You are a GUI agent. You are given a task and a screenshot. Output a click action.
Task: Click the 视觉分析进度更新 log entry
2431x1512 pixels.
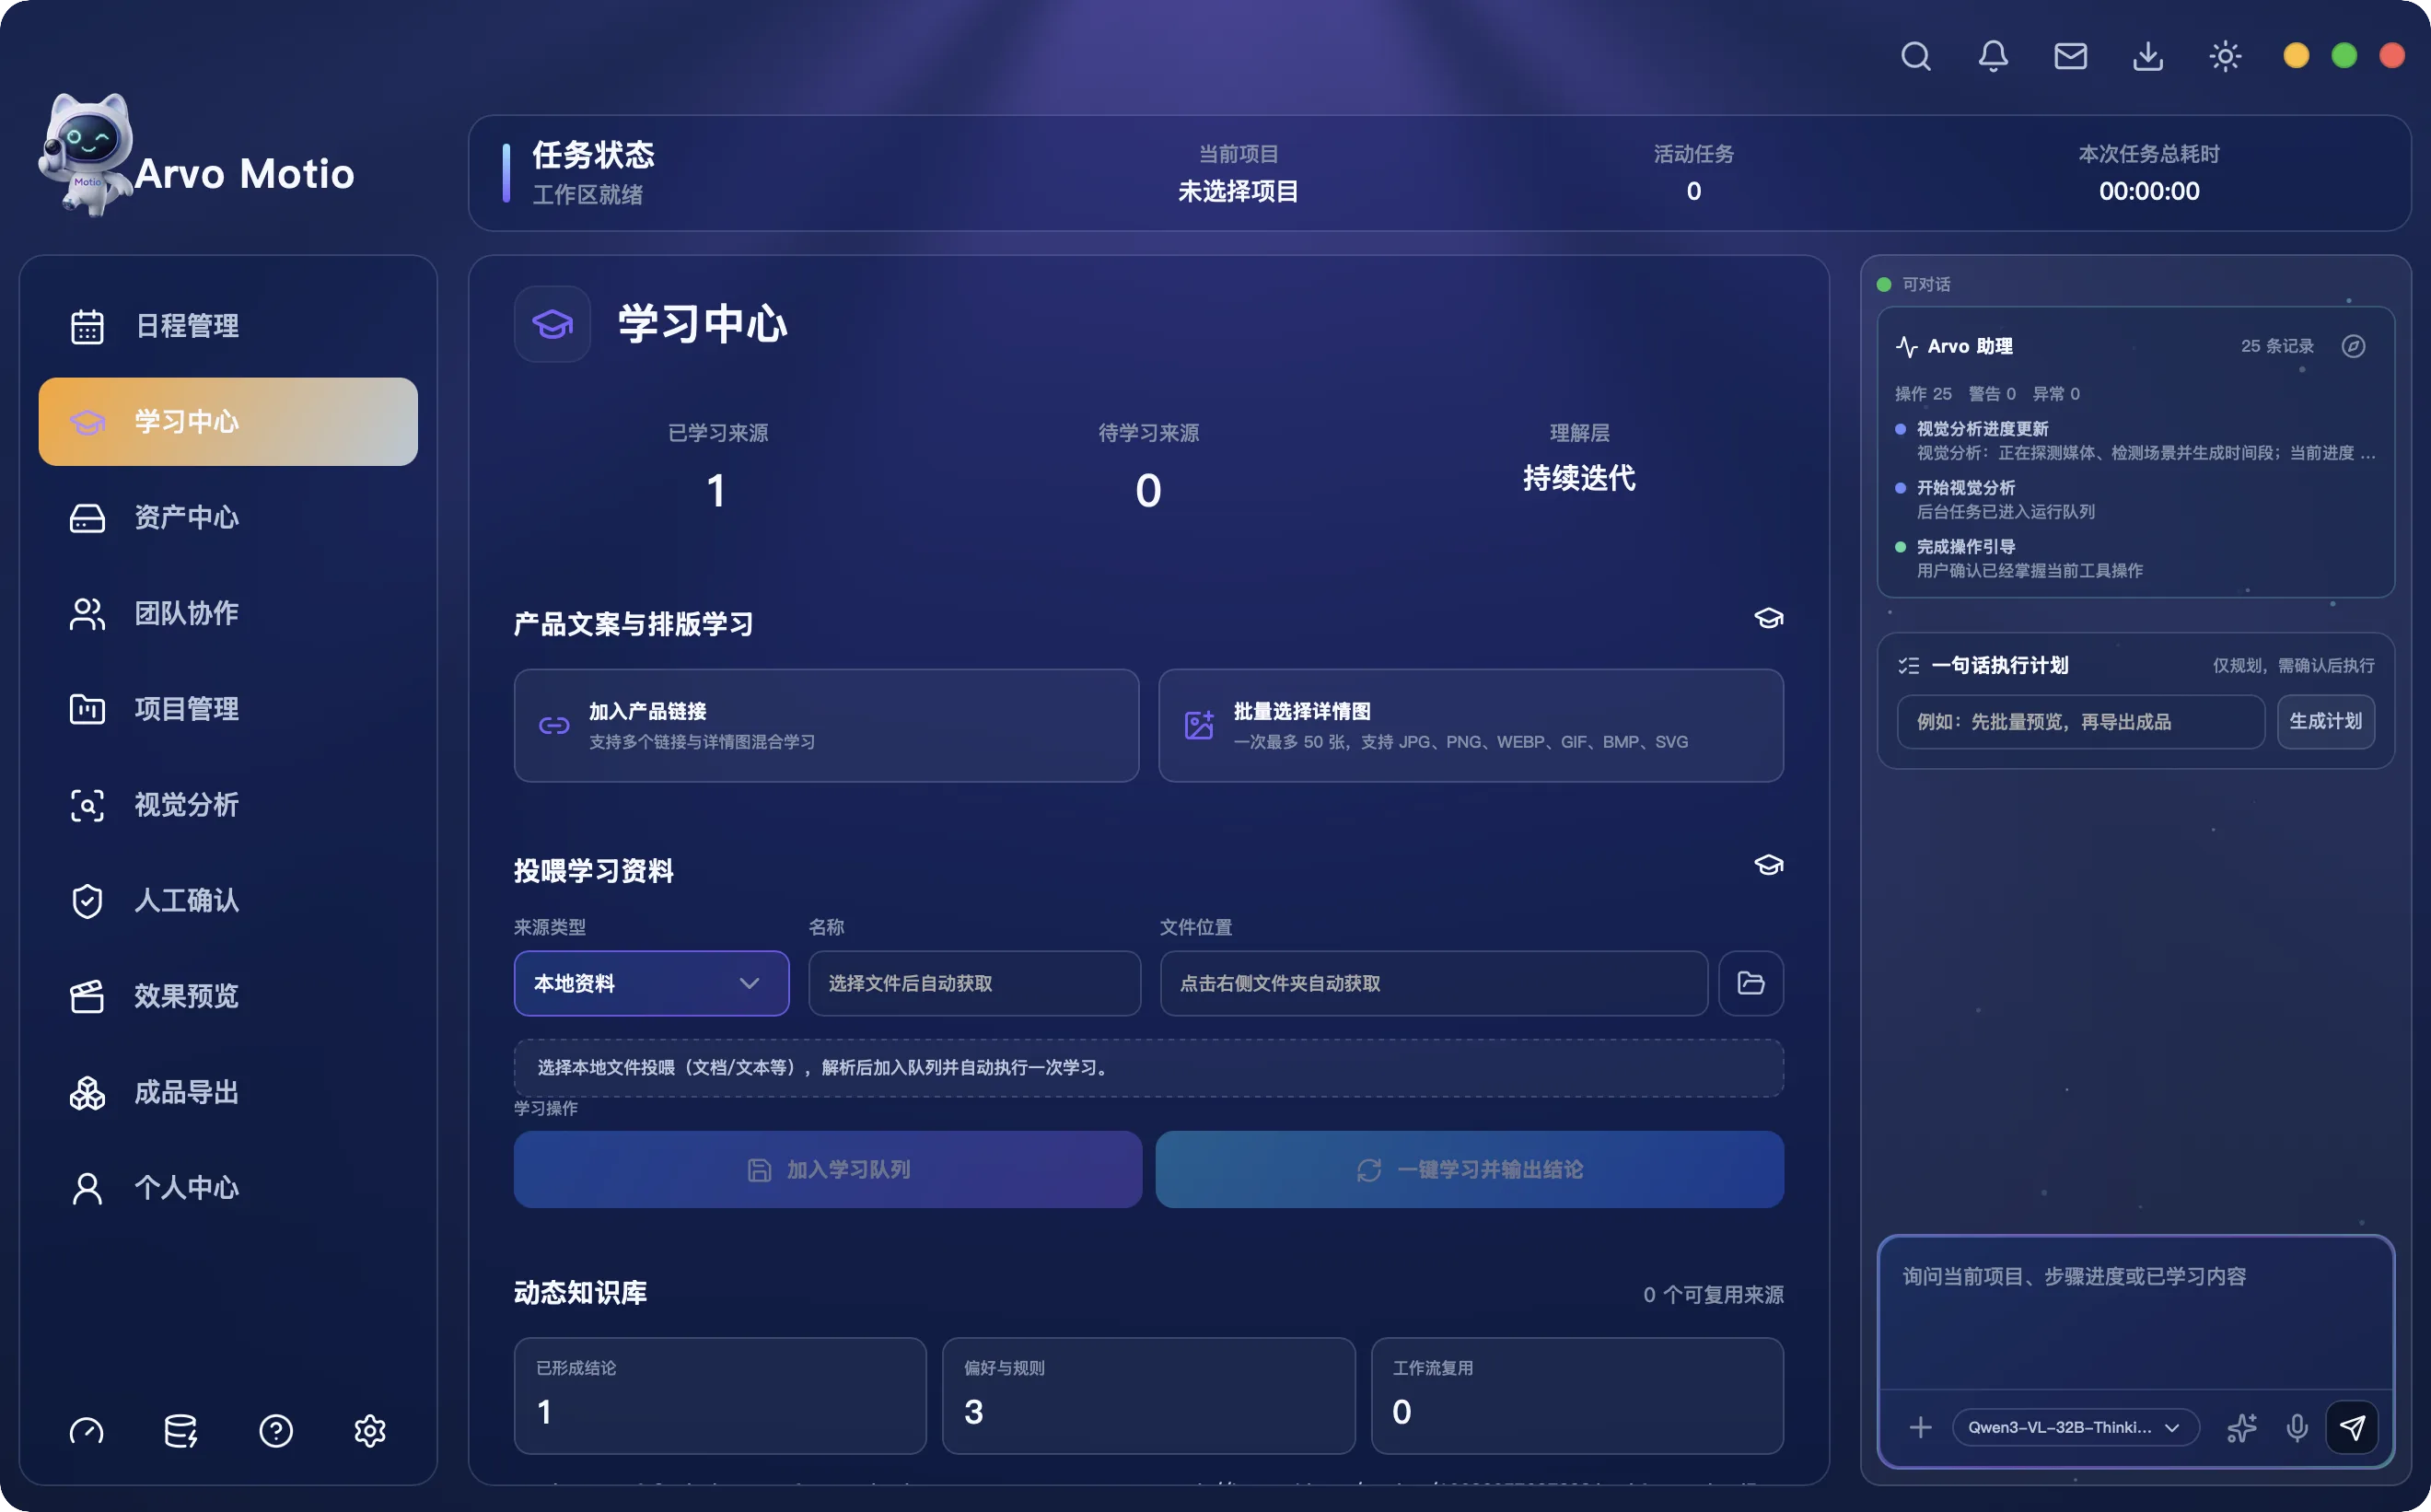2135,440
